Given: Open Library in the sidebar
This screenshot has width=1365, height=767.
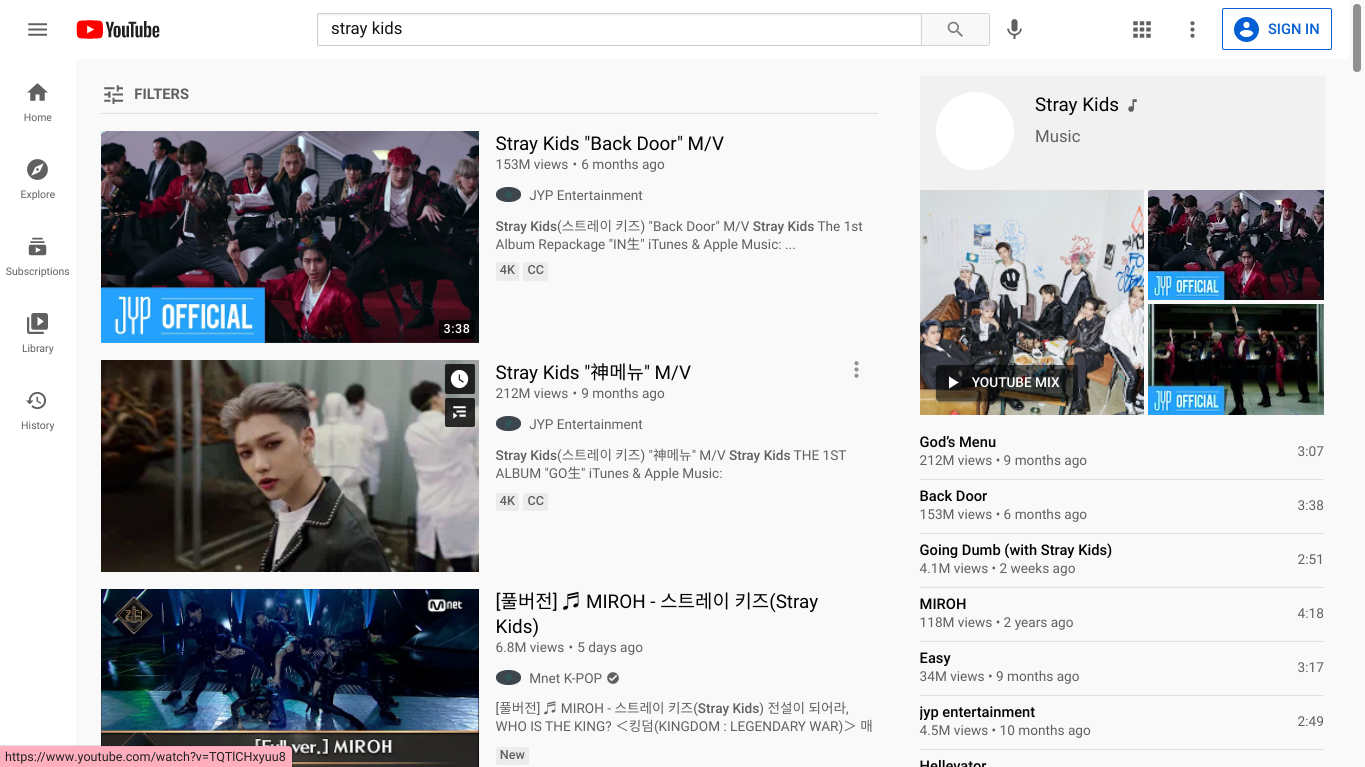Looking at the screenshot, I should pos(38,333).
